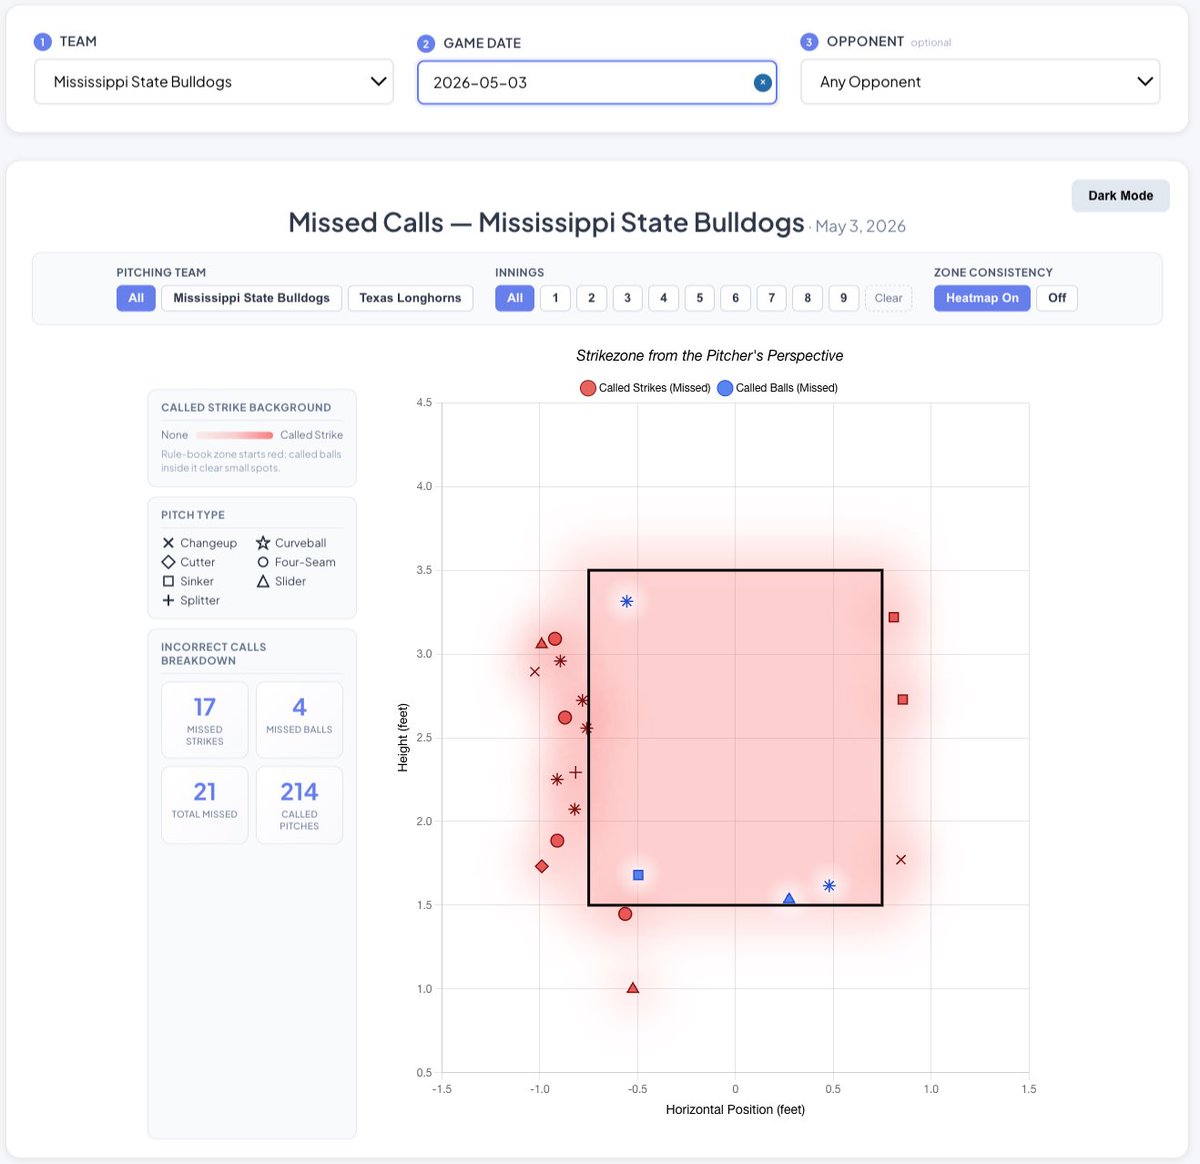1200x1164 pixels.
Task: Click the Four-Seam circle legend icon
Action: (x=263, y=562)
